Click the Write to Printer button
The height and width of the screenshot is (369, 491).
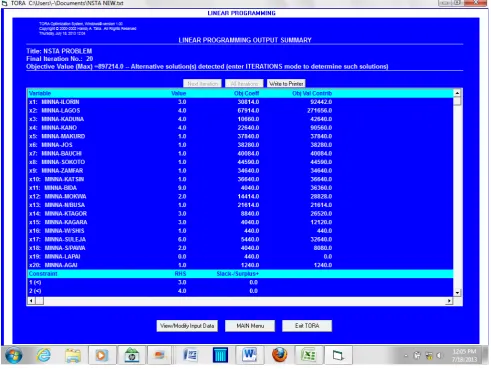(x=286, y=84)
